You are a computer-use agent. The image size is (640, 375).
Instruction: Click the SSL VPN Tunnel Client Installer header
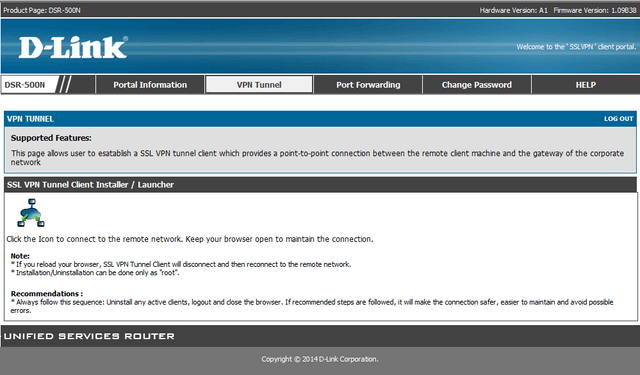90,185
